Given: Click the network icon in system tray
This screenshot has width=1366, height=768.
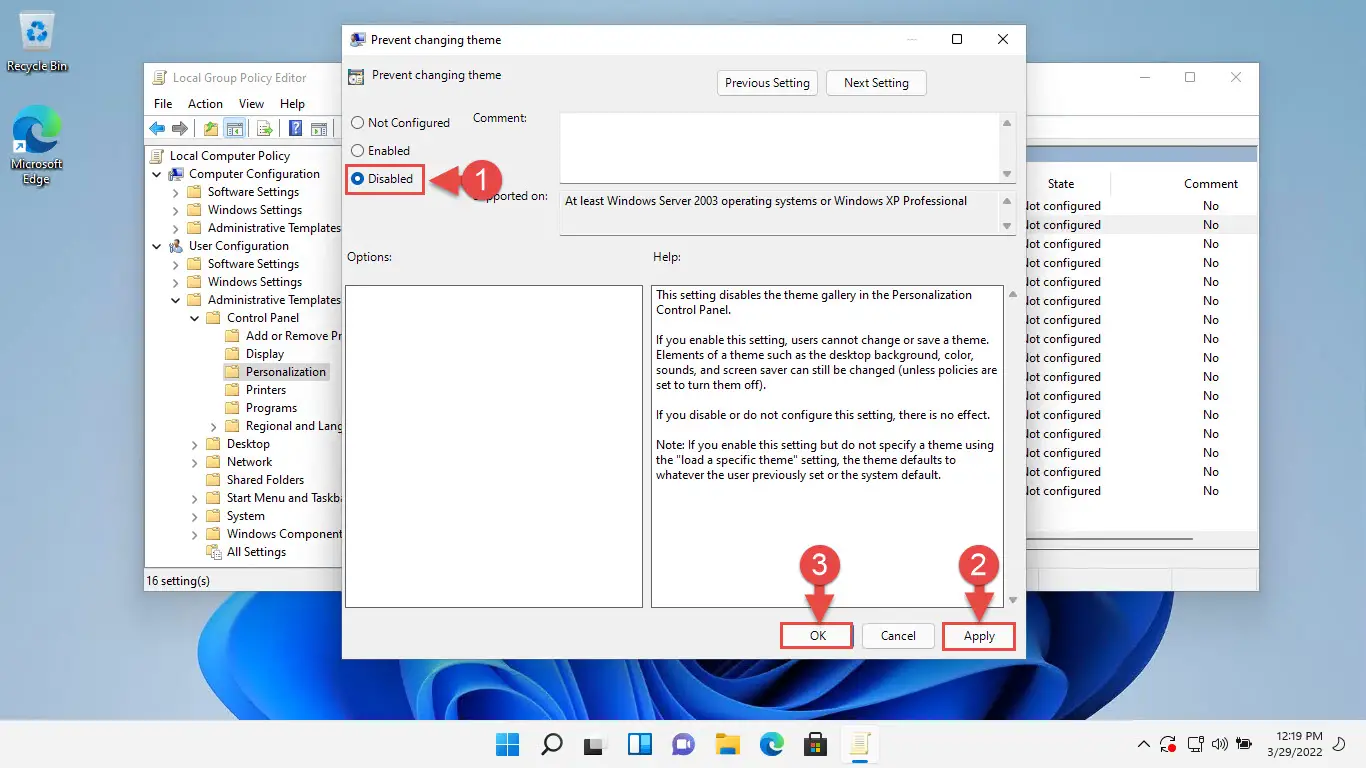Looking at the screenshot, I should click(1194, 745).
